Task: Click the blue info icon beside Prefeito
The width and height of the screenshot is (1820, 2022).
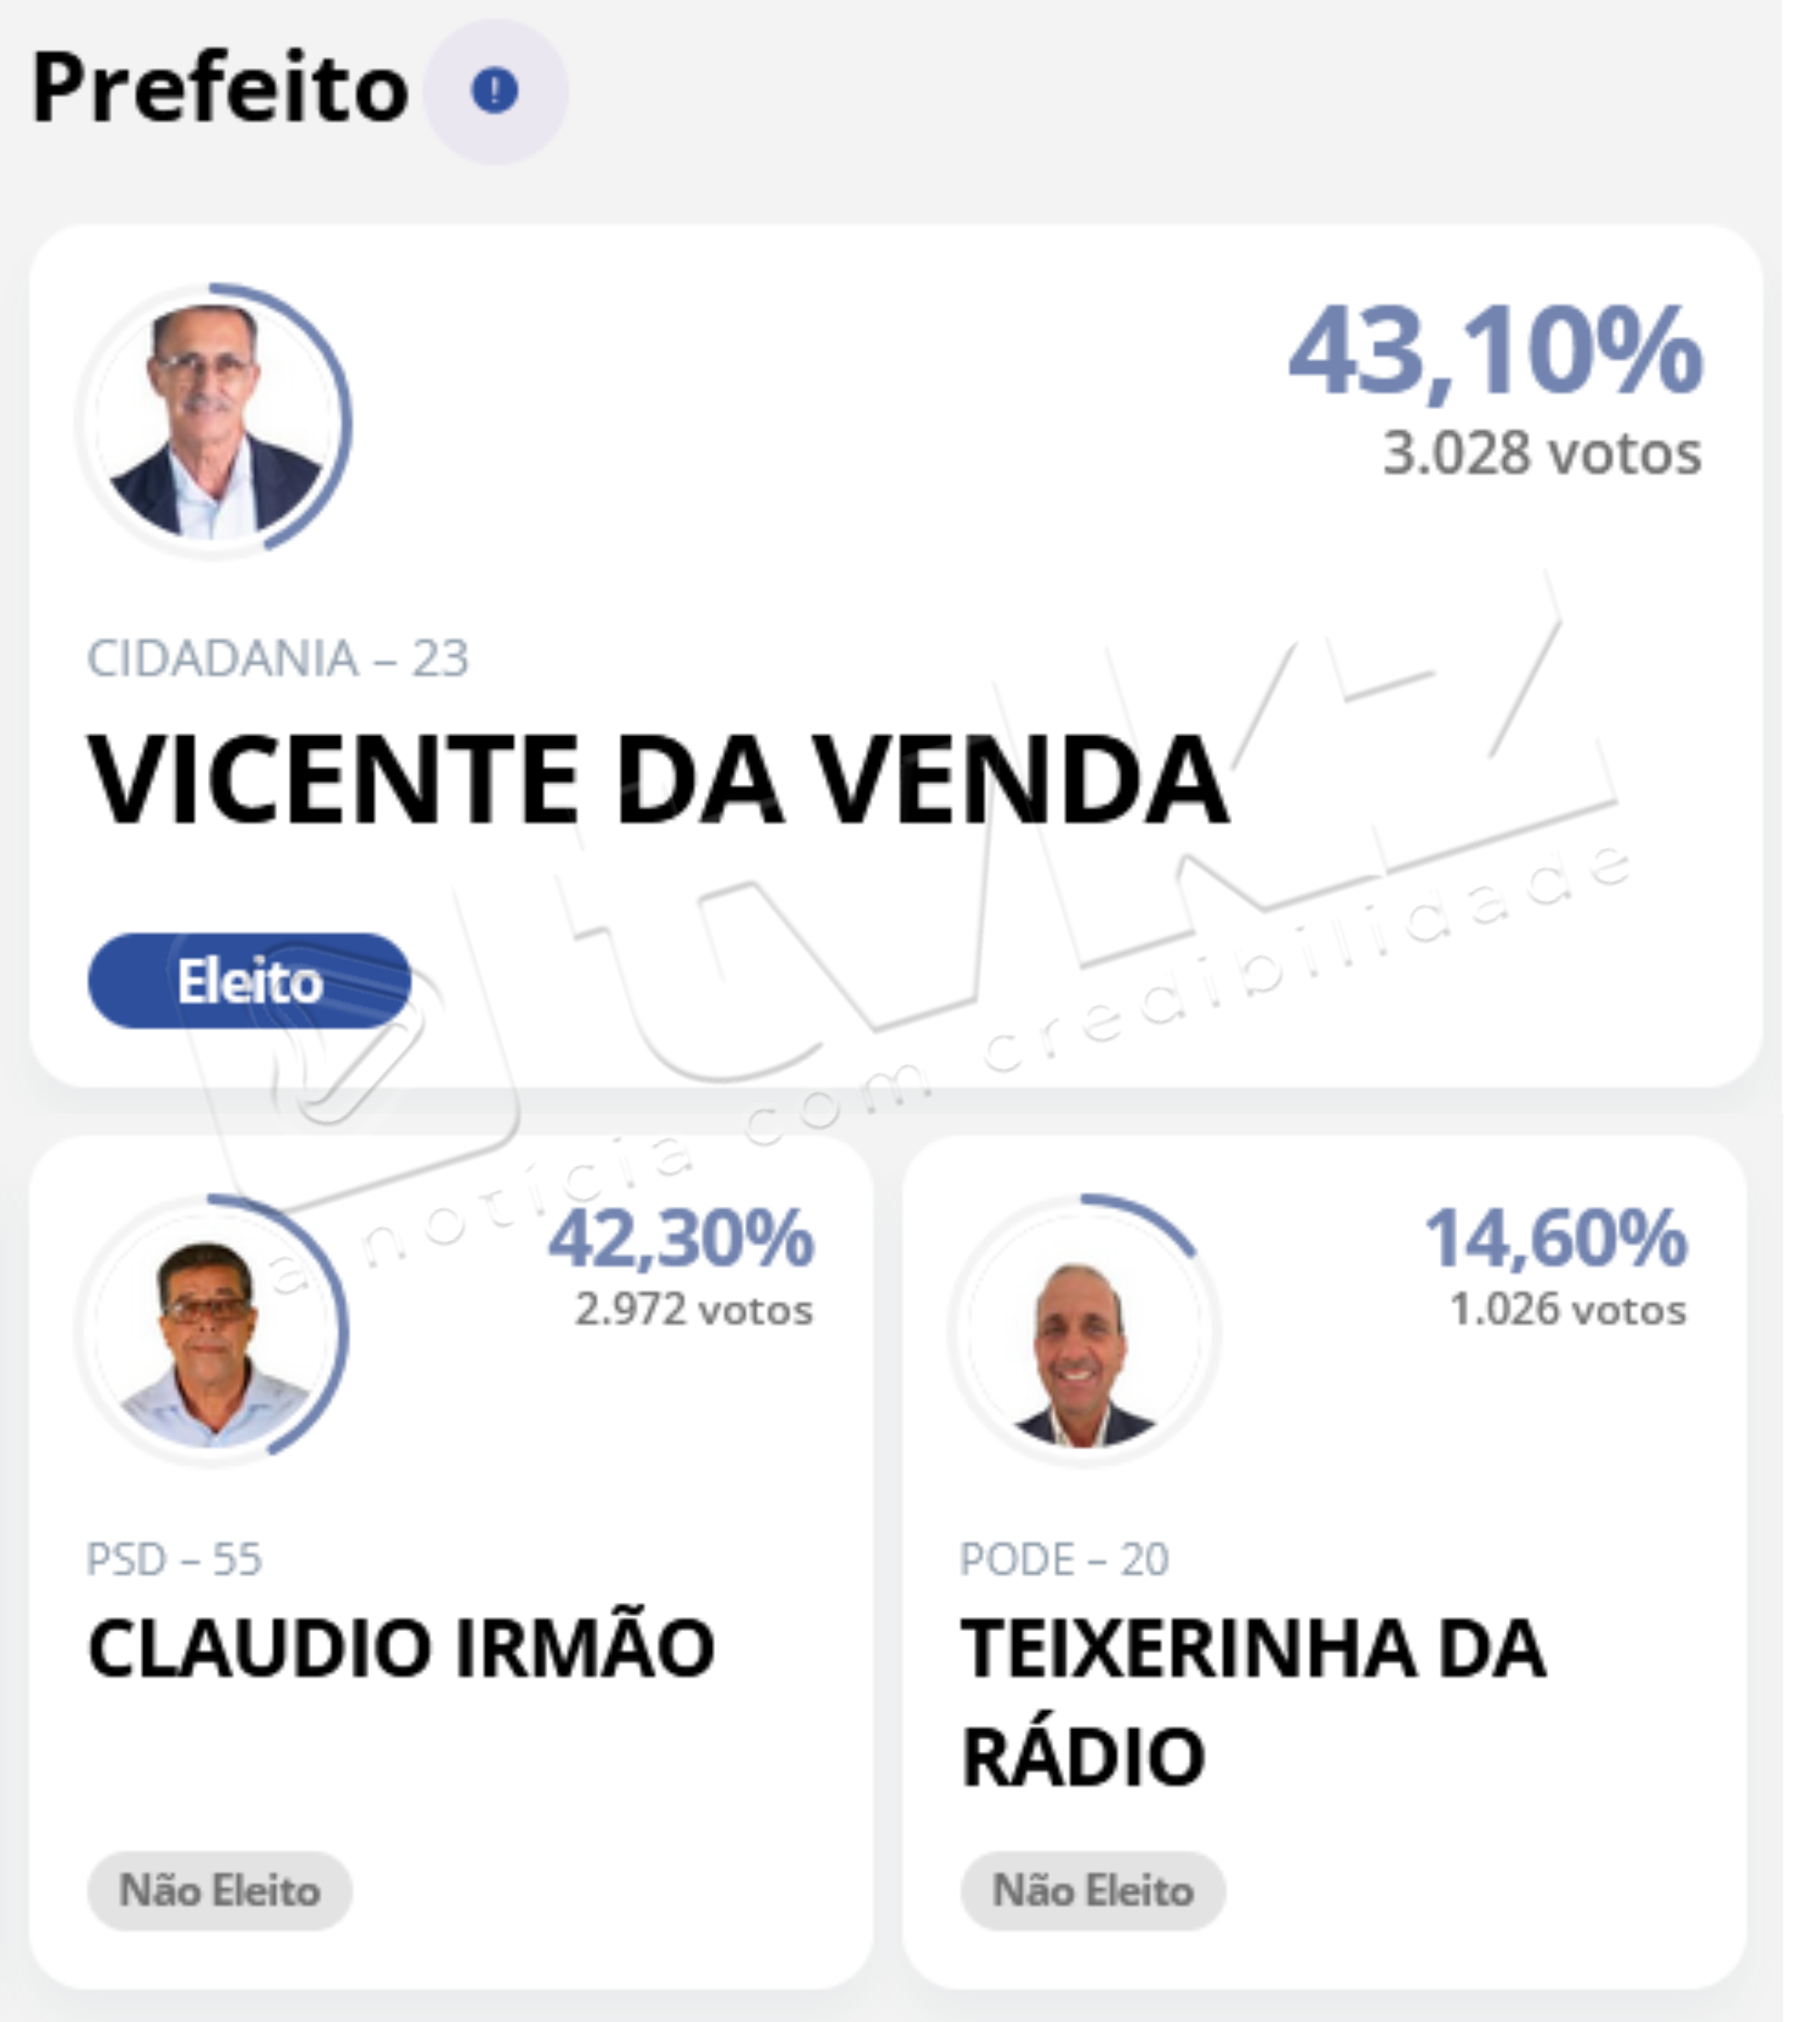Action: (x=495, y=91)
